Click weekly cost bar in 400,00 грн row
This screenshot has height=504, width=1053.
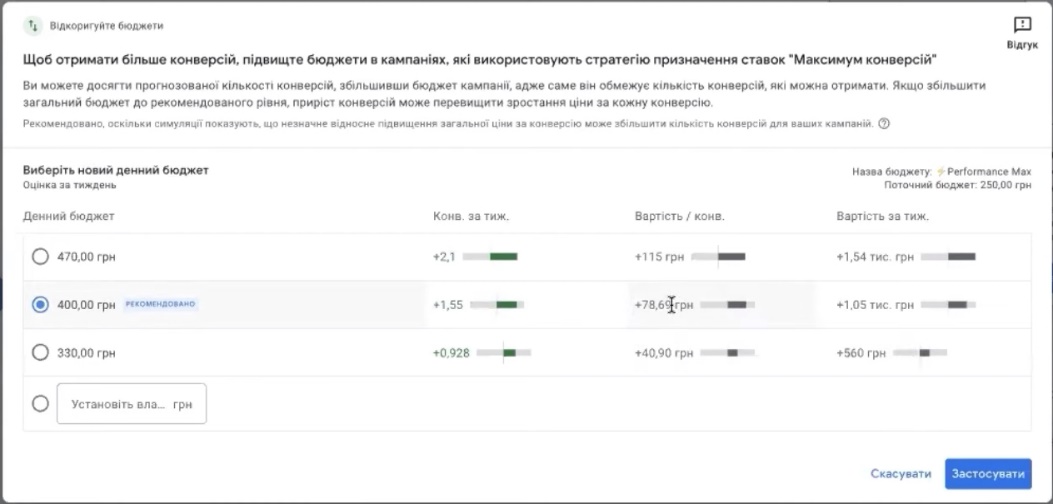[956, 305]
